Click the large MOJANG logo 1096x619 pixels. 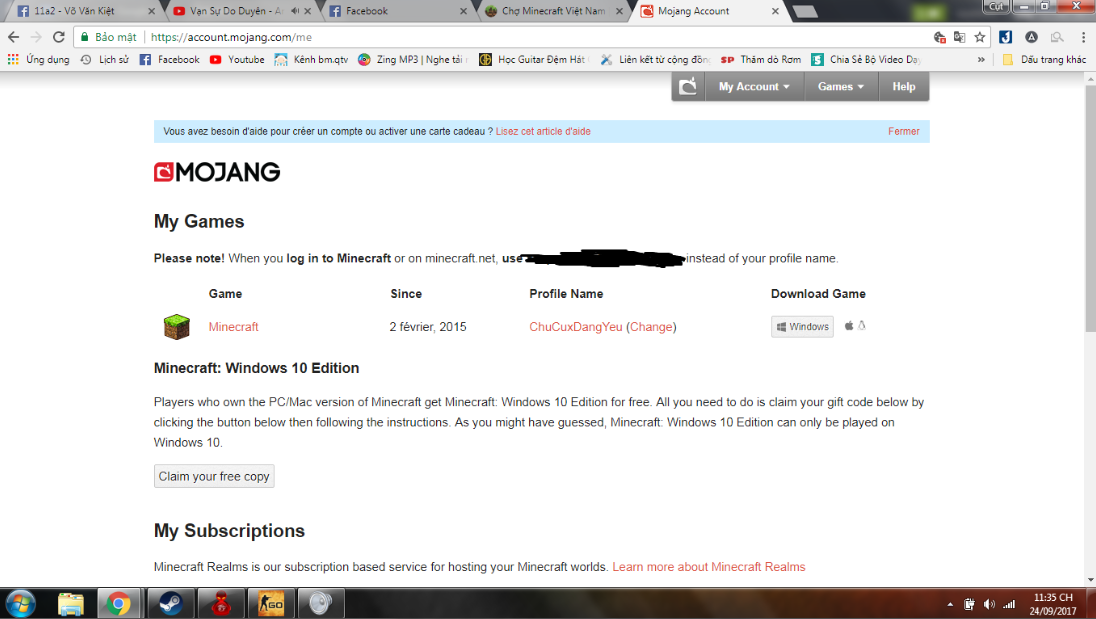click(217, 172)
